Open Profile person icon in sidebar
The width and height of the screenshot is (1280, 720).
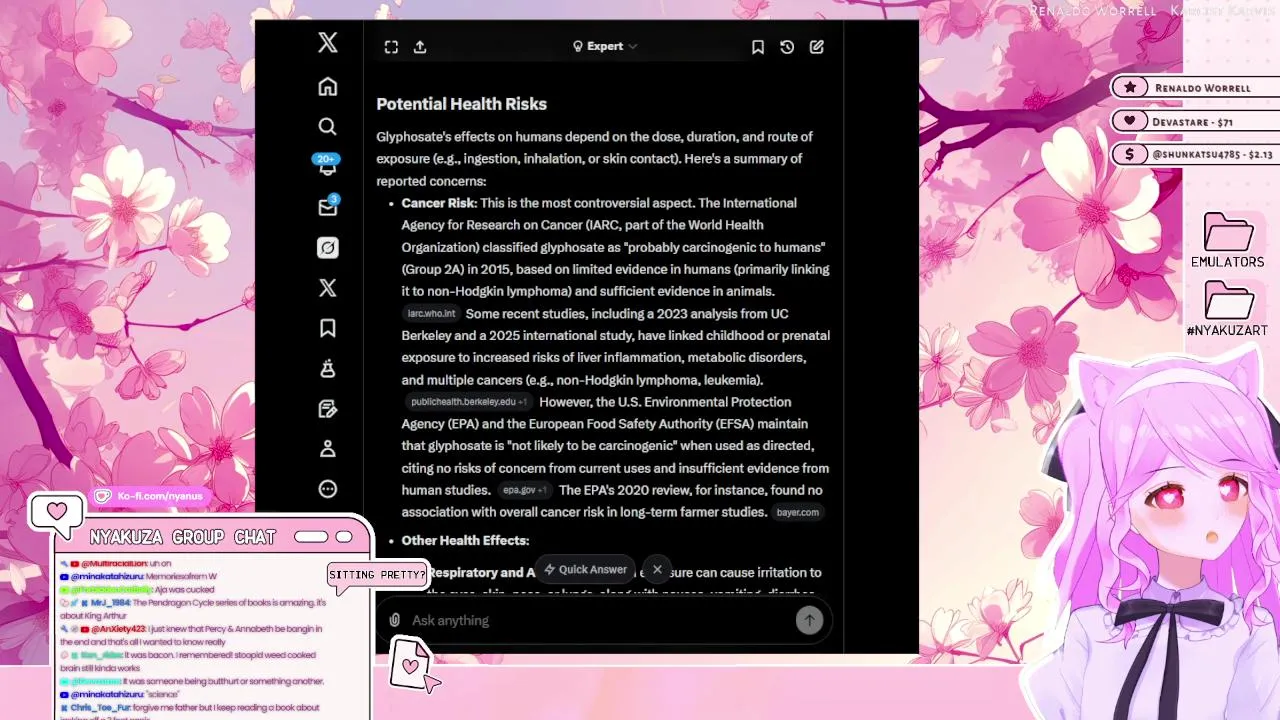(x=327, y=449)
